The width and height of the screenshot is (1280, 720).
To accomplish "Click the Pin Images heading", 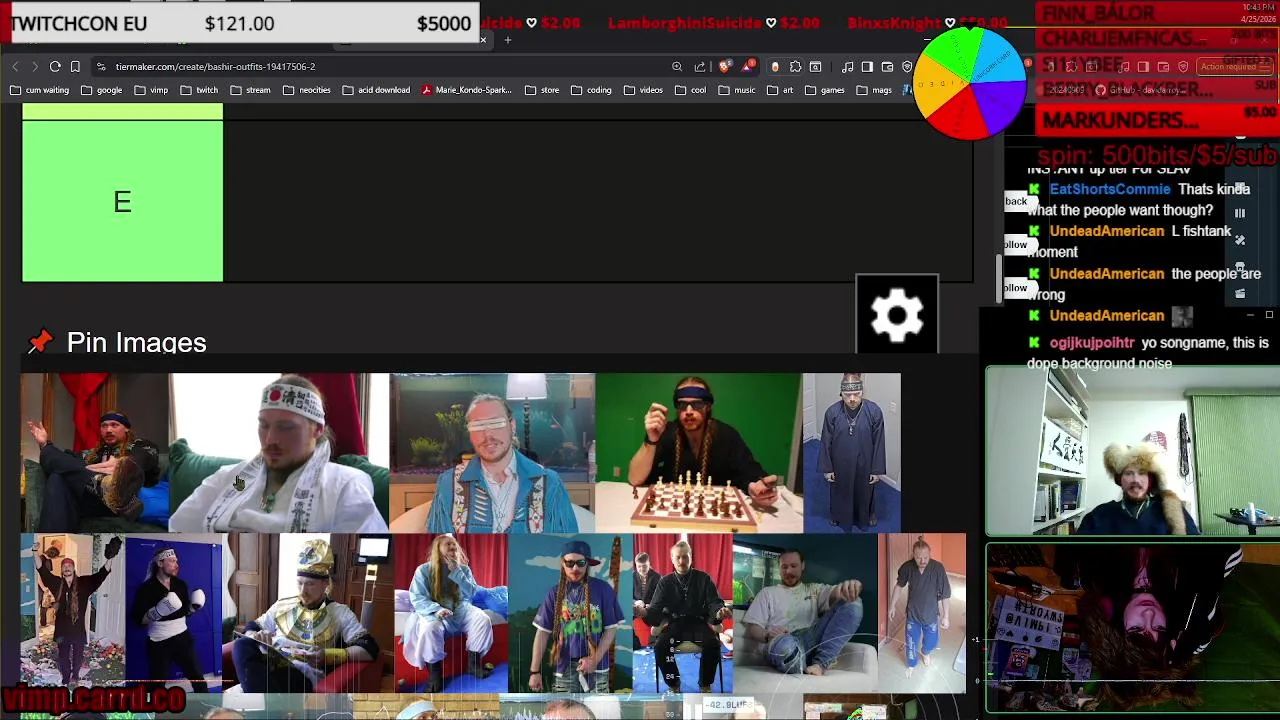I will 136,342.
